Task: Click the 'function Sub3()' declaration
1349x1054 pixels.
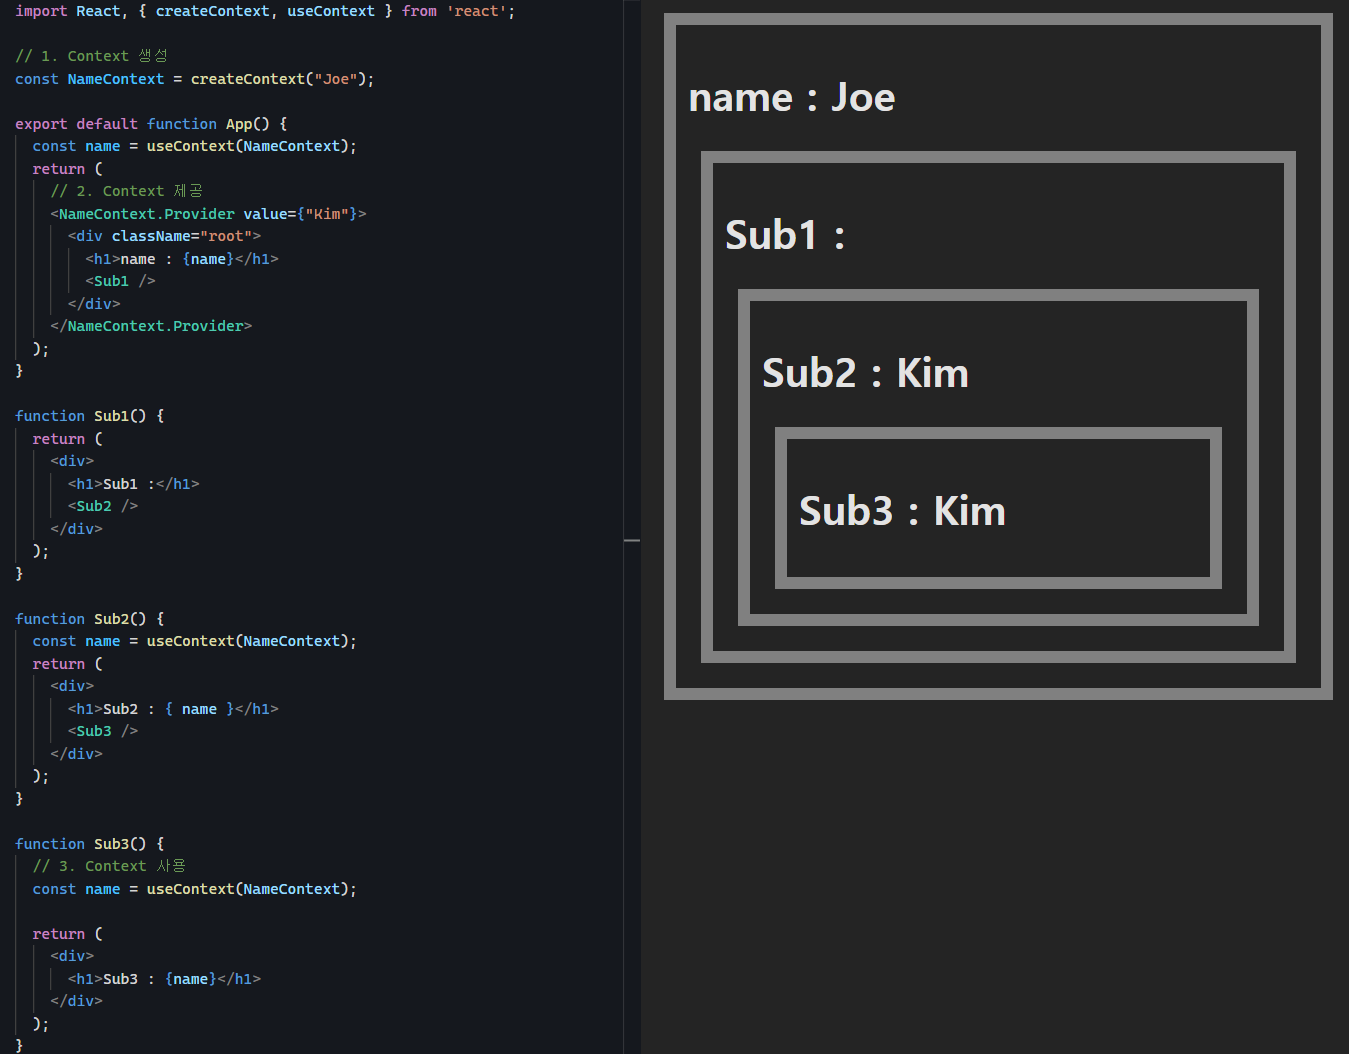Action: coord(90,844)
